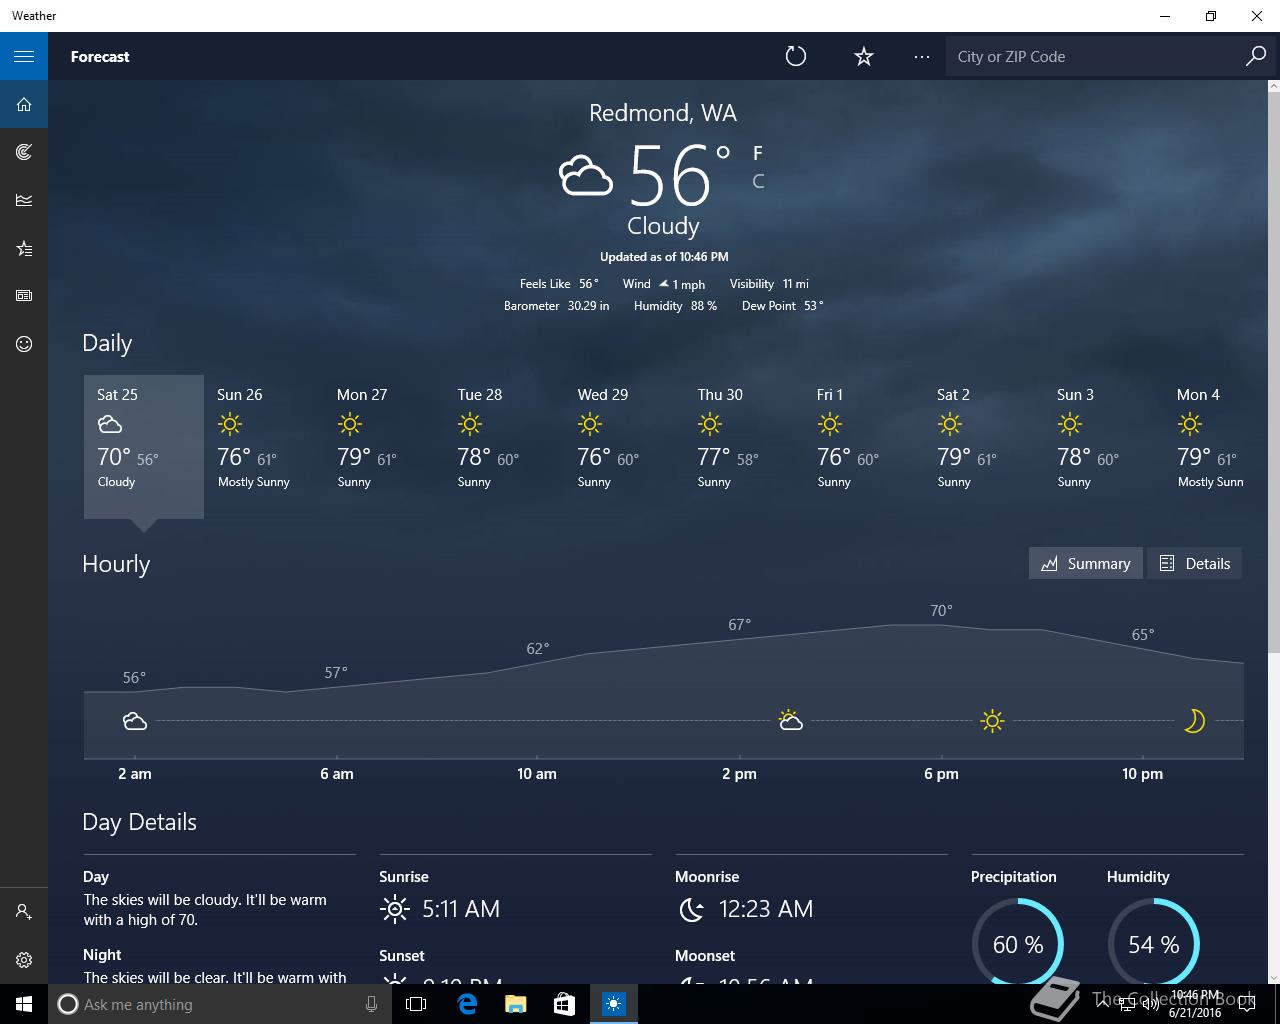Click the search magnifier icon
The image size is (1280, 1024).
(x=1256, y=56)
